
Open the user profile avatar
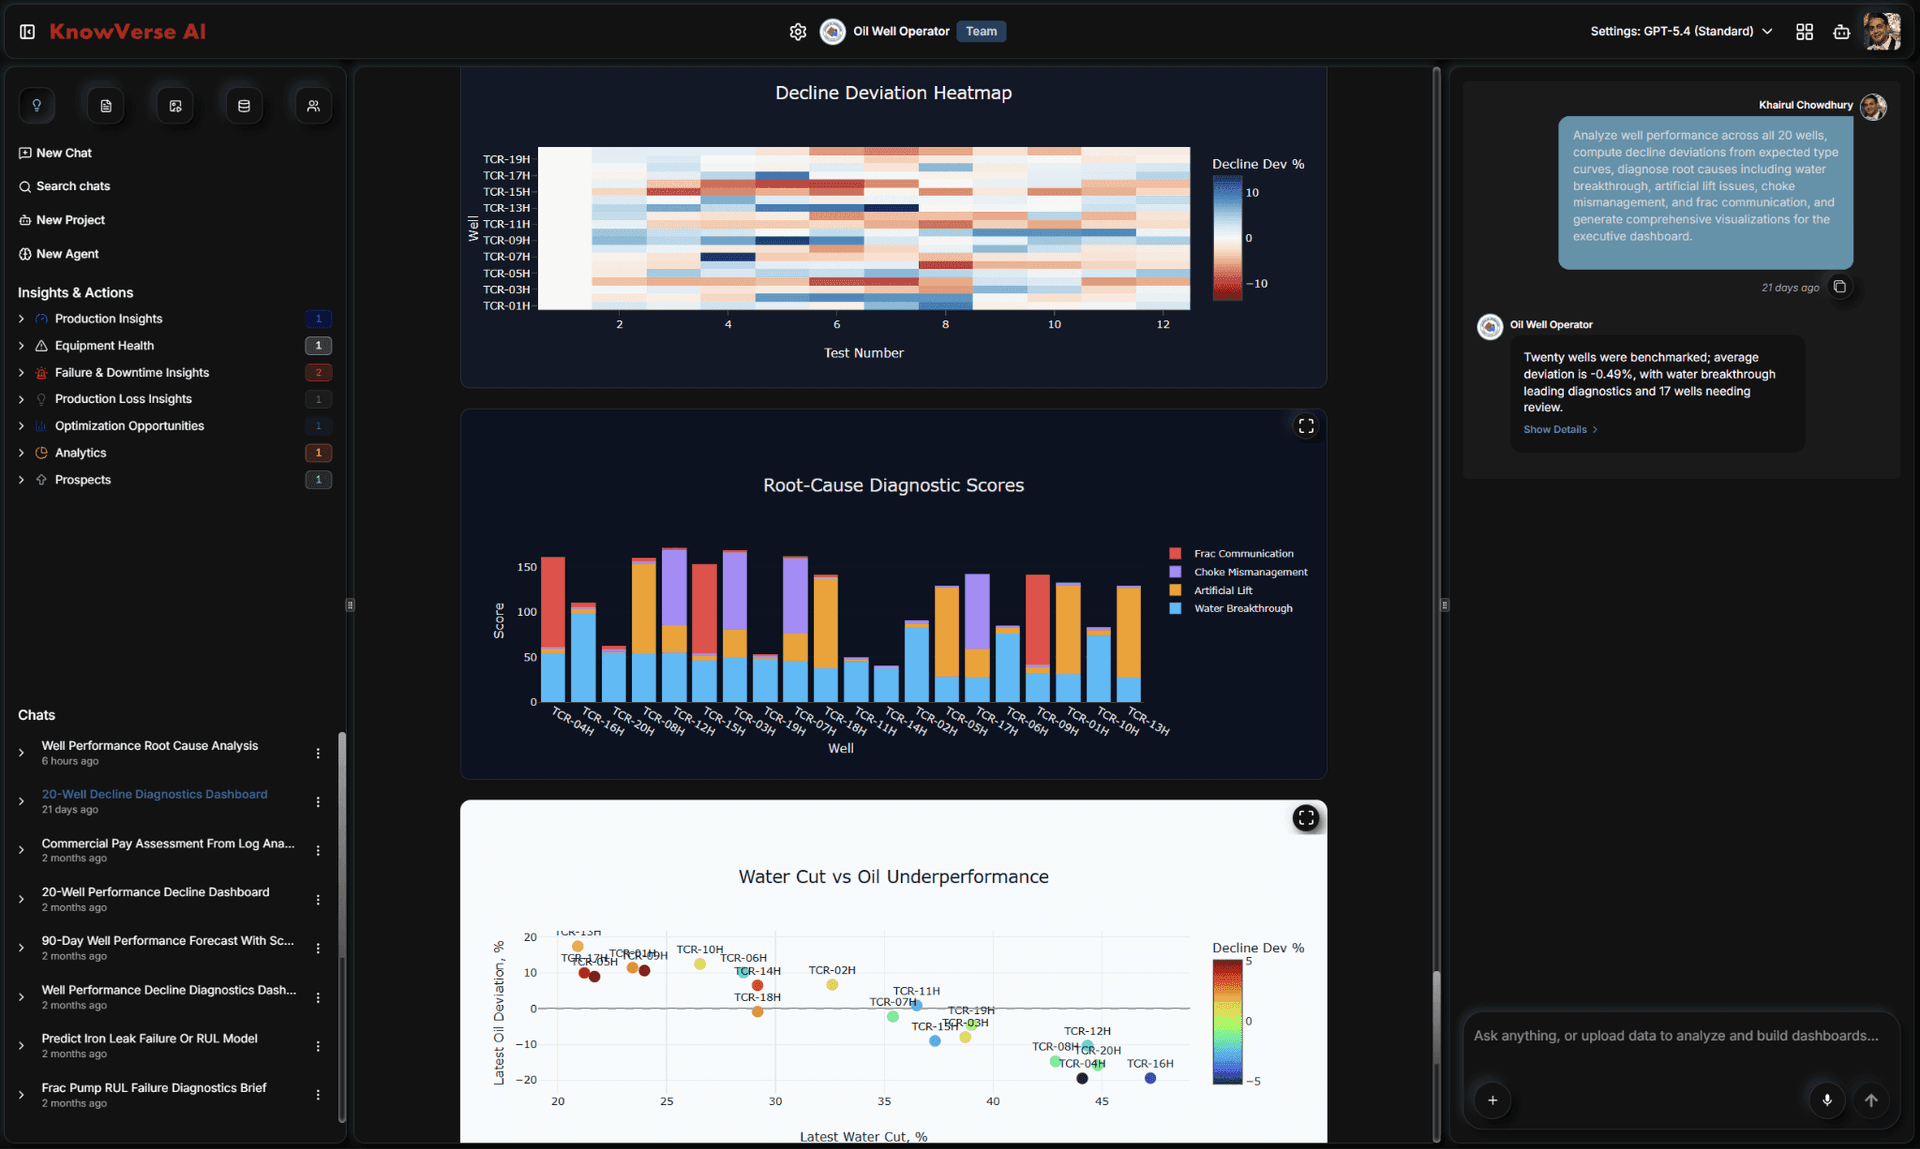tap(1881, 32)
